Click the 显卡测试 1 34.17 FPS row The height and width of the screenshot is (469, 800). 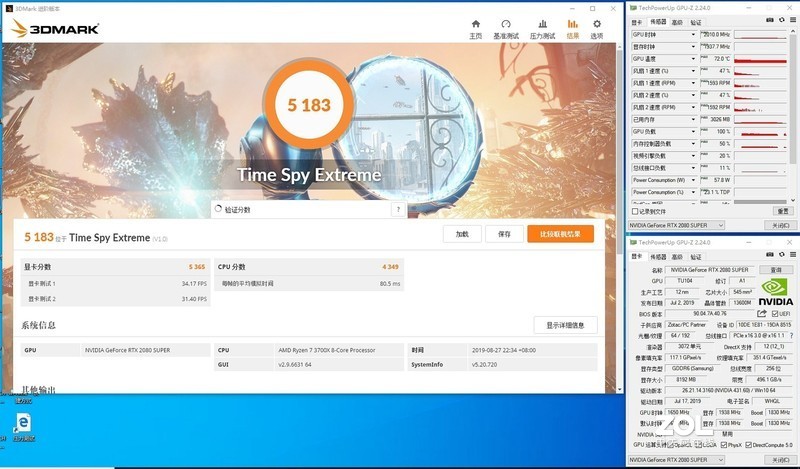[x=115, y=284]
